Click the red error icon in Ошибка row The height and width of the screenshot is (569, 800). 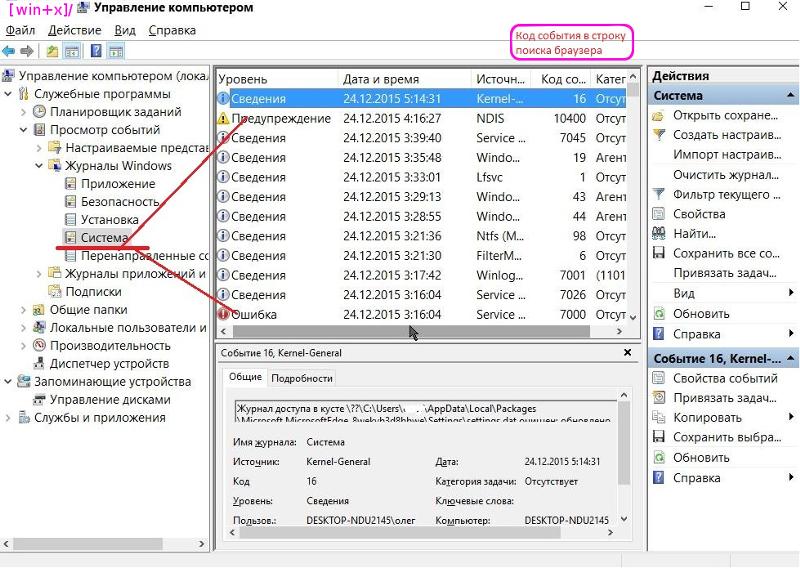(x=223, y=314)
